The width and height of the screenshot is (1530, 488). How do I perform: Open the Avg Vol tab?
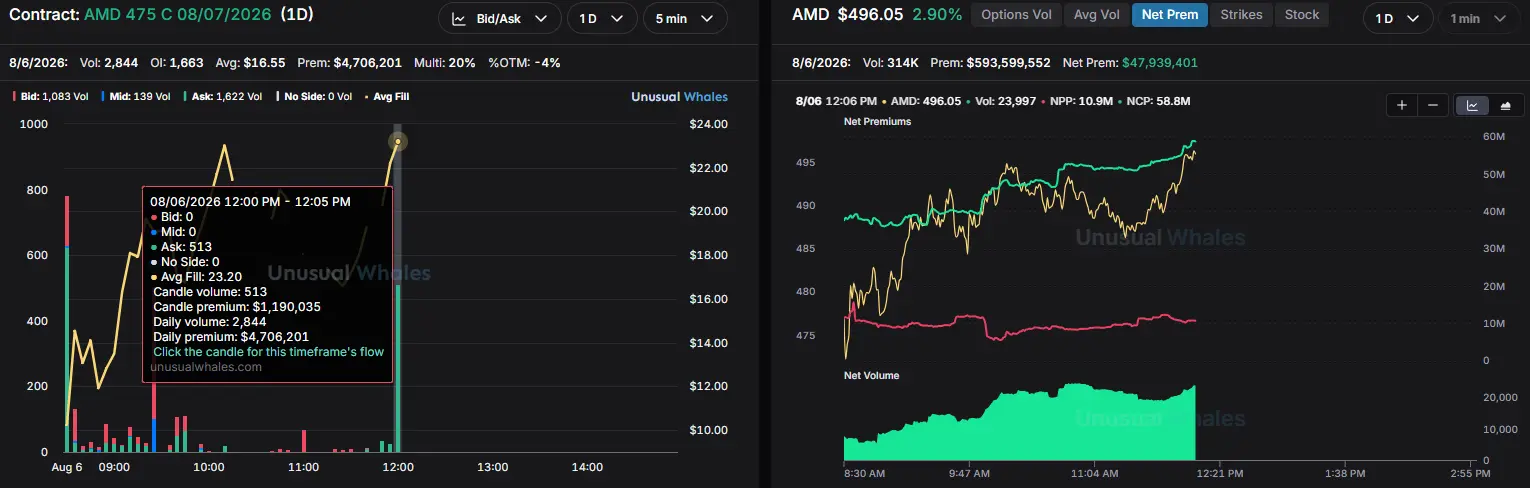pyautogui.click(x=1096, y=15)
